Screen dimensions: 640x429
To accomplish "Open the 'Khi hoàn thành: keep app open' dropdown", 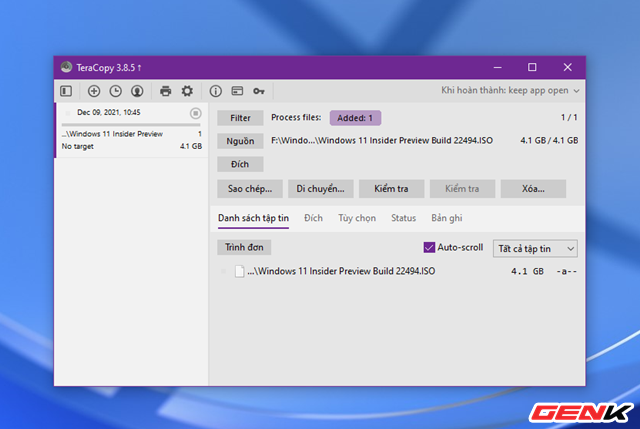I will tap(510, 90).
